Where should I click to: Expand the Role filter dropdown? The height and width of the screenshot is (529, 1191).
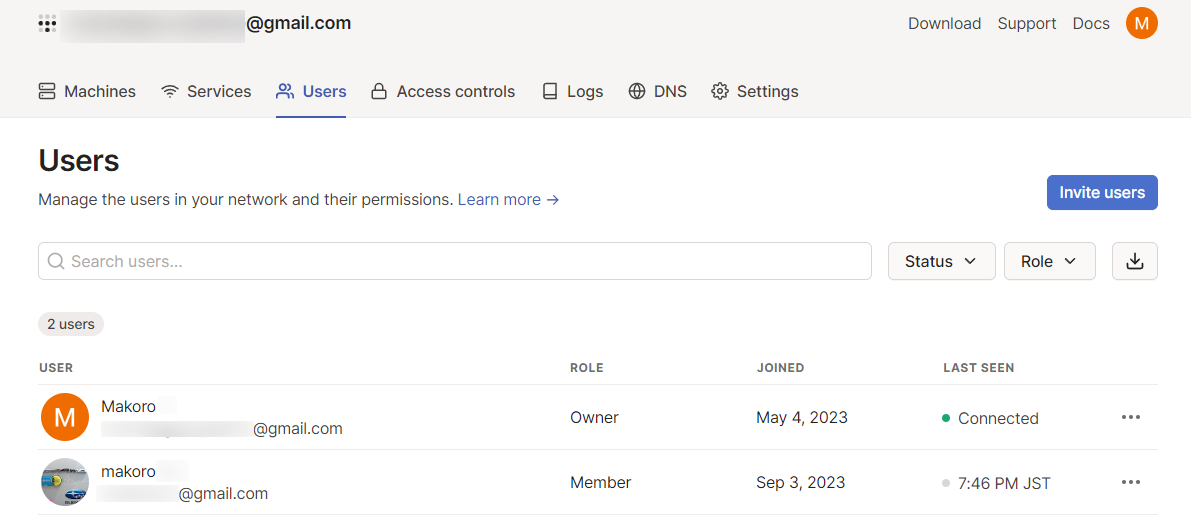tap(1049, 261)
